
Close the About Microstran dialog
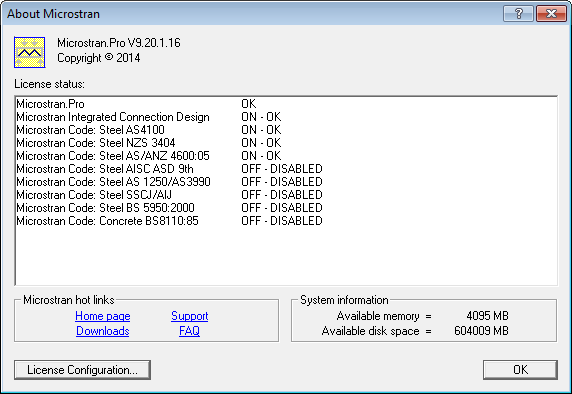(x=551, y=14)
